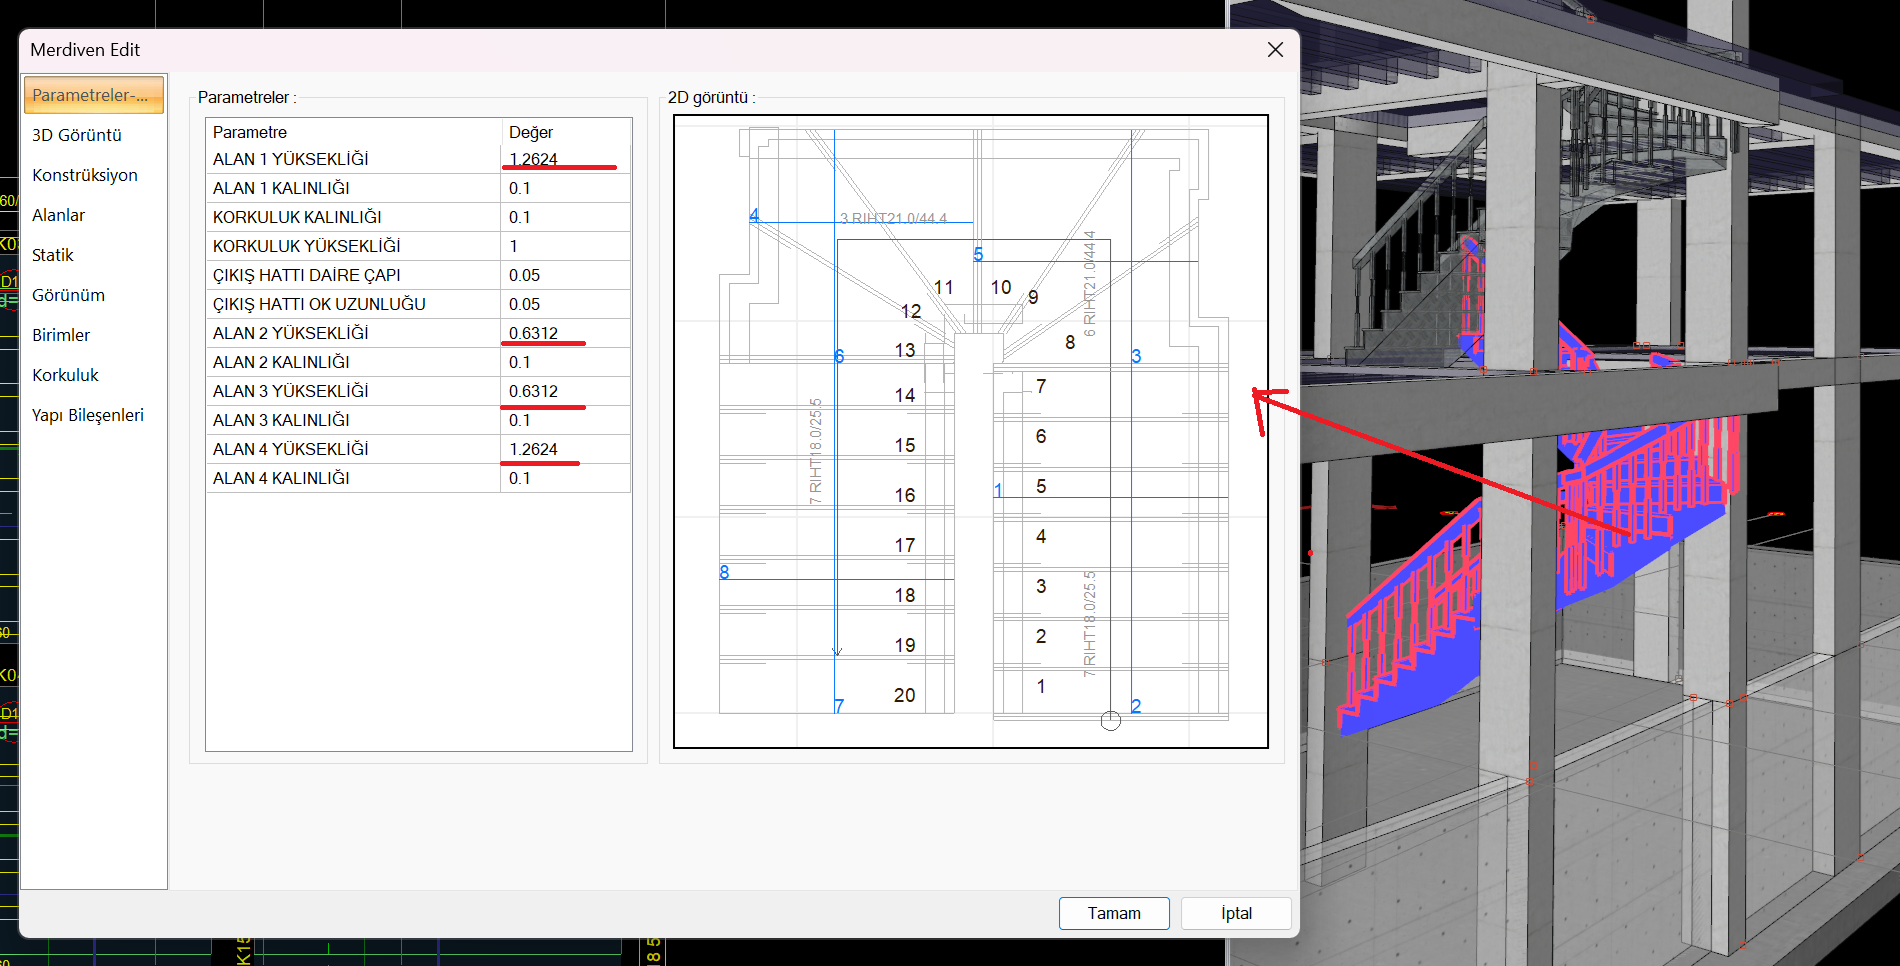The width and height of the screenshot is (1900, 966).
Task: Go to the Statik page
Action: 53,255
